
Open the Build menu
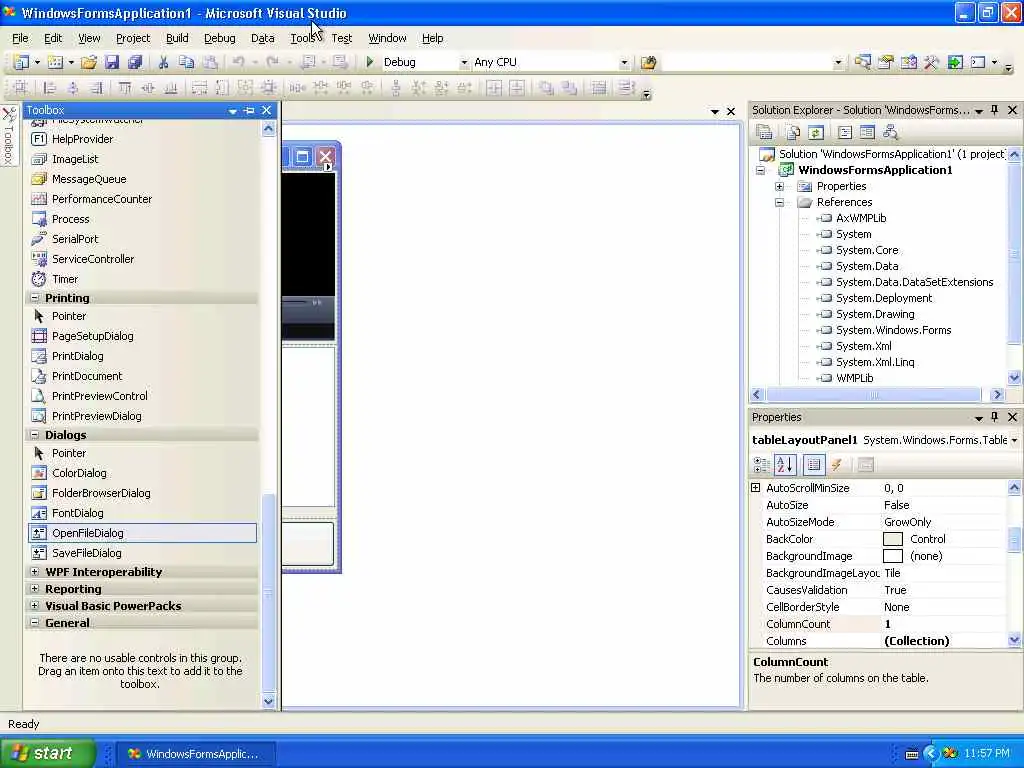click(177, 39)
